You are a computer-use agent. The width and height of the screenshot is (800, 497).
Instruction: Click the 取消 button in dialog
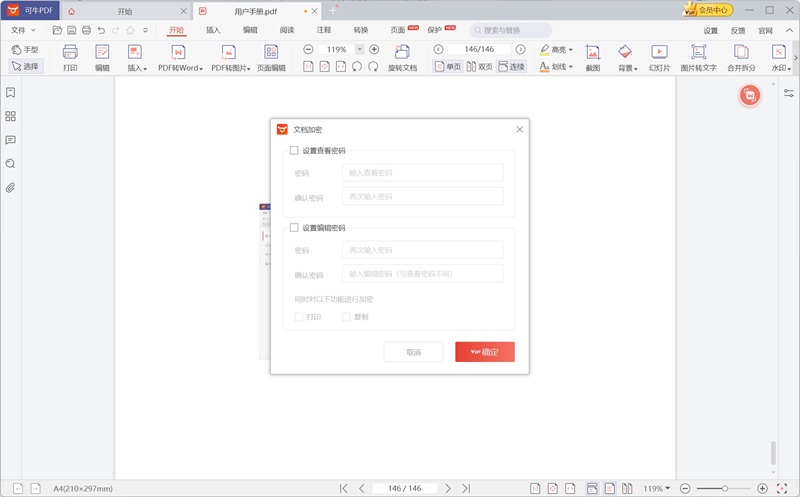(414, 352)
